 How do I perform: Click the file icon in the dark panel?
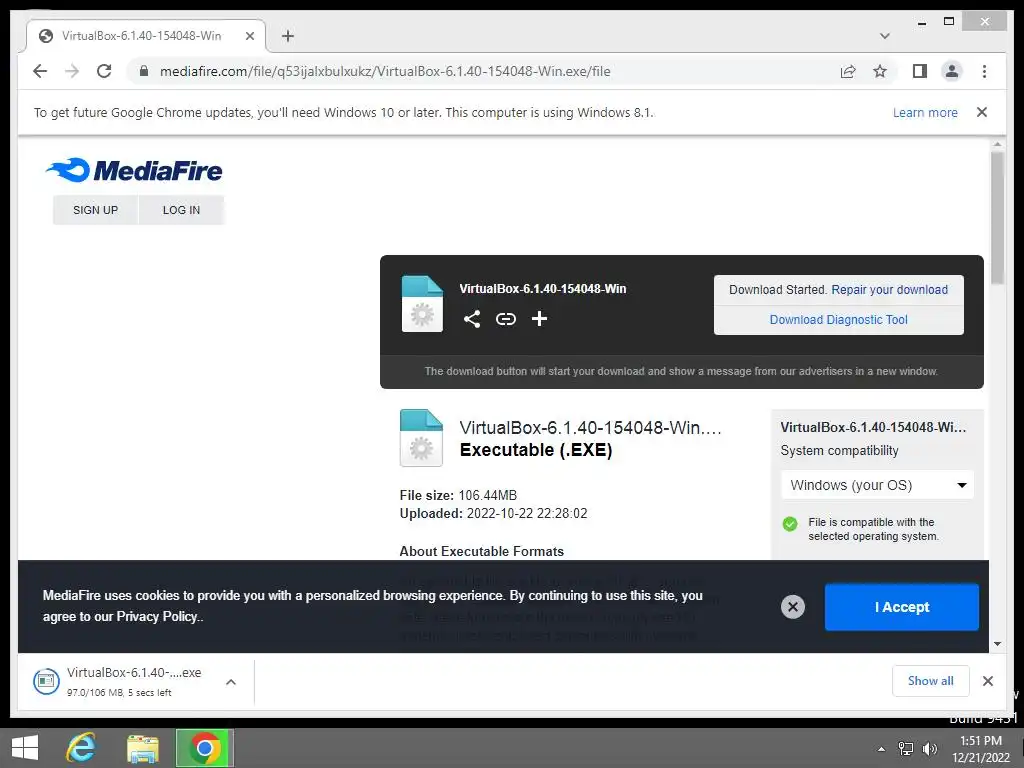422,304
